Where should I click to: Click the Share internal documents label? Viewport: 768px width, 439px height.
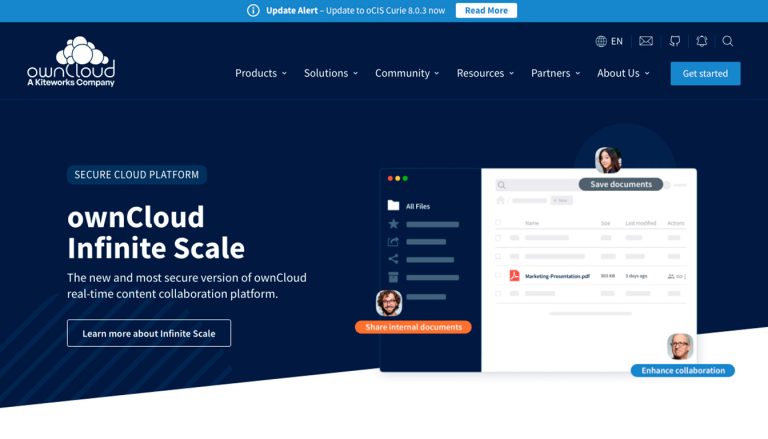(x=413, y=327)
